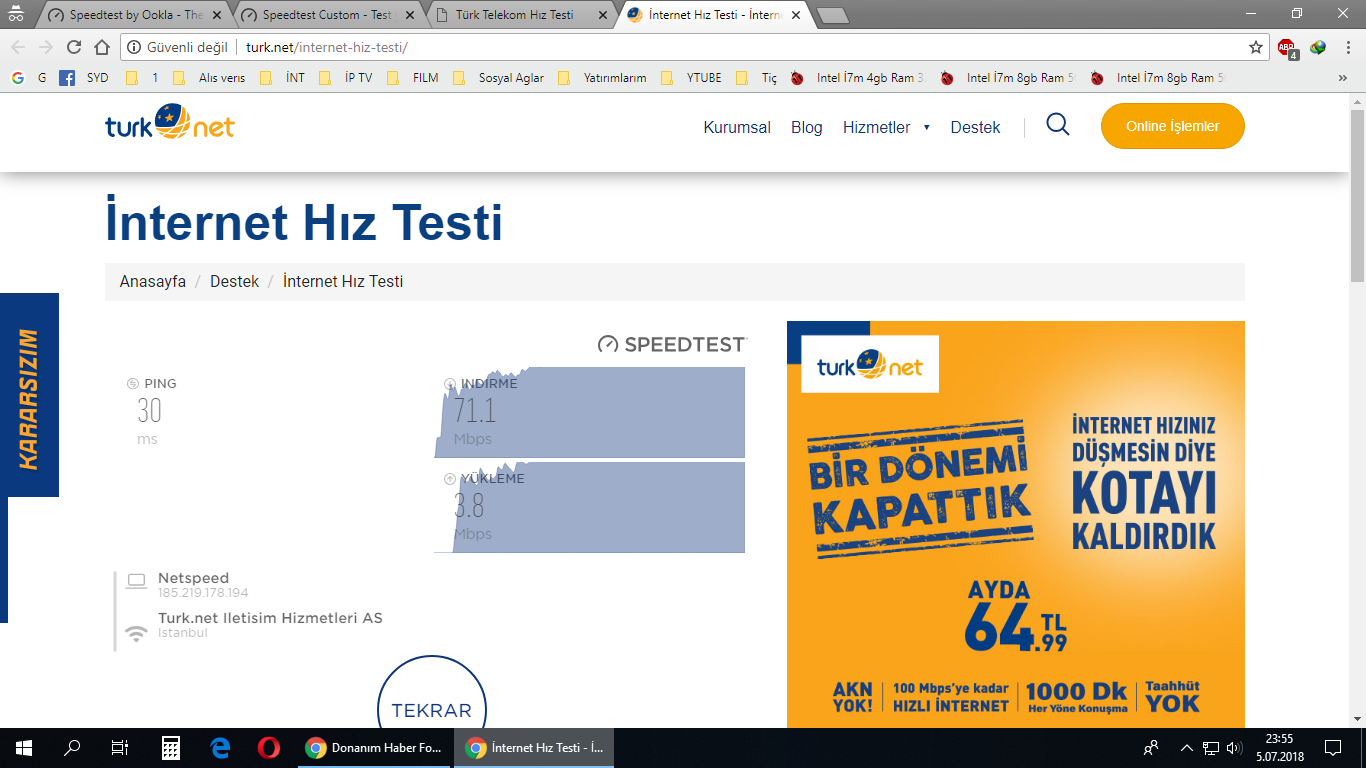View site info next to Güvenli değil
This screenshot has height=768, width=1366.
tap(134, 47)
